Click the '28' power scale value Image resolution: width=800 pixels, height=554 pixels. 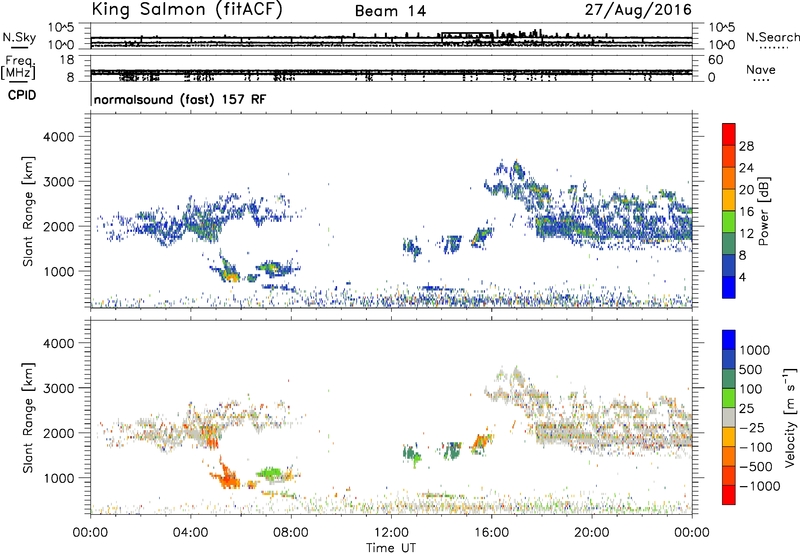point(746,146)
